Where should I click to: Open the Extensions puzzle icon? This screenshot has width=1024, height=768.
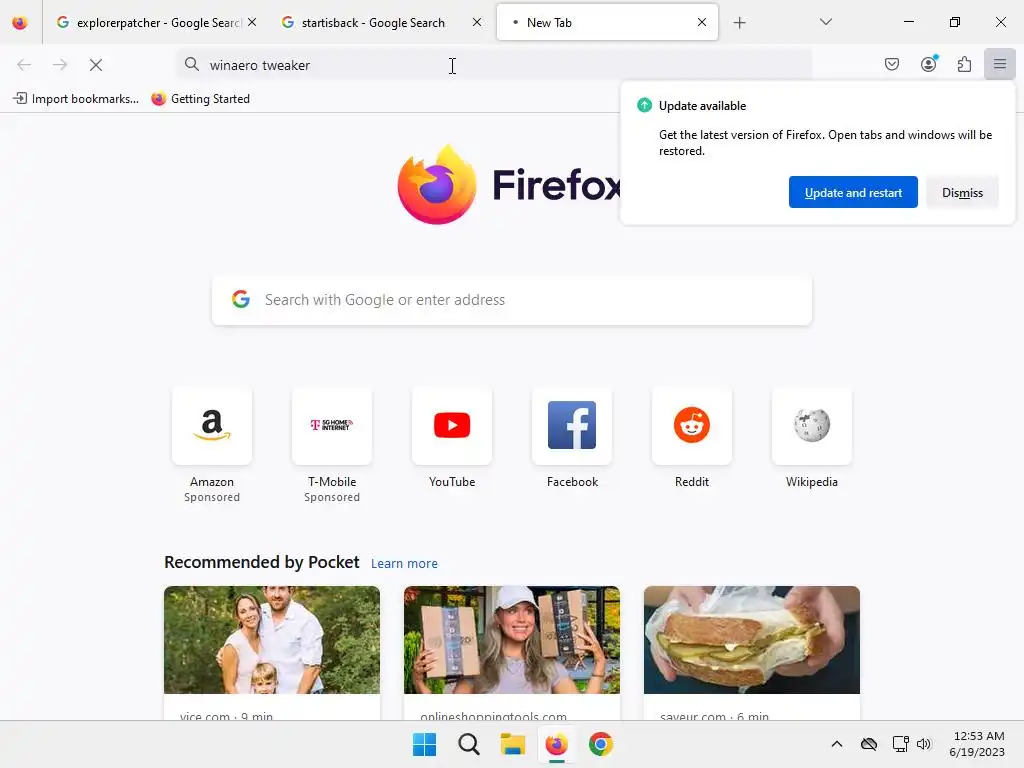(964, 64)
